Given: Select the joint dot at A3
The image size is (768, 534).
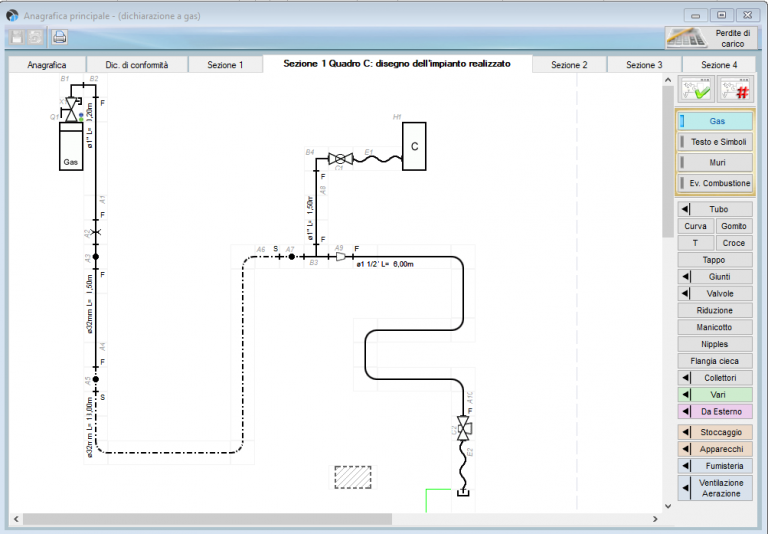Looking at the screenshot, I should tap(96, 257).
